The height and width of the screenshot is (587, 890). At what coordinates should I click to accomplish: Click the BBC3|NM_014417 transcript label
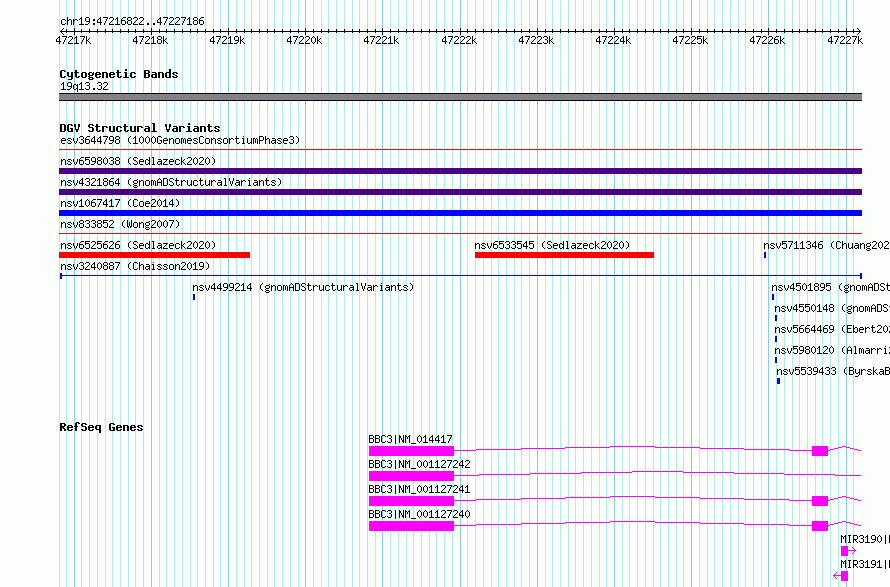tap(410, 439)
